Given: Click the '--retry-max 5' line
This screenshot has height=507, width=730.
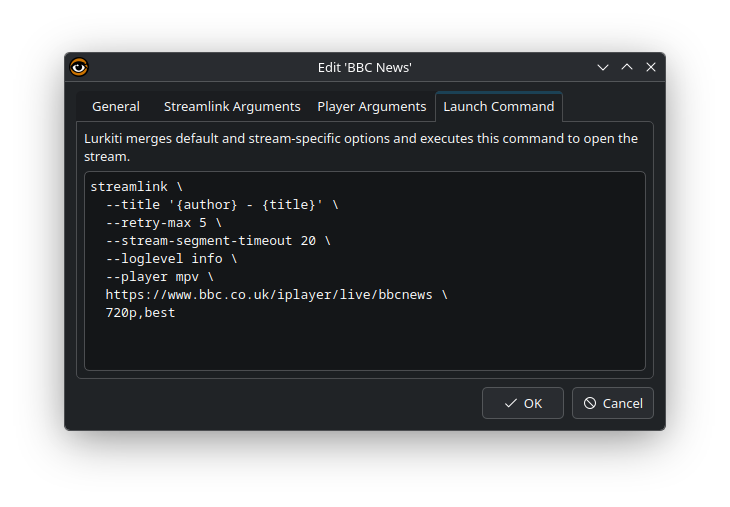Looking at the screenshot, I should click(x=164, y=223).
